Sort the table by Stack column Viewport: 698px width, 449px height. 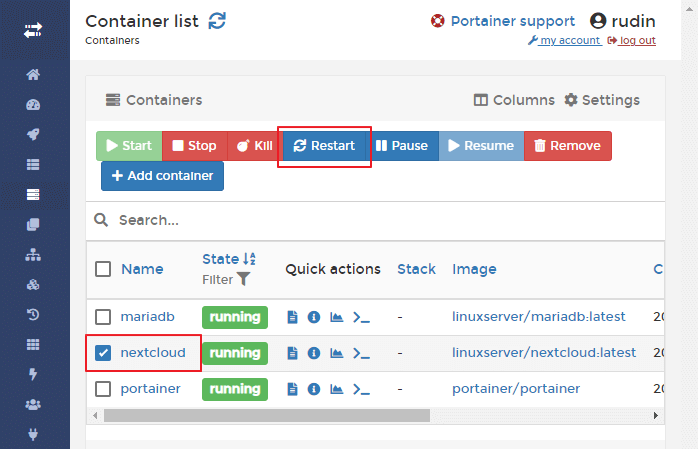click(416, 269)
